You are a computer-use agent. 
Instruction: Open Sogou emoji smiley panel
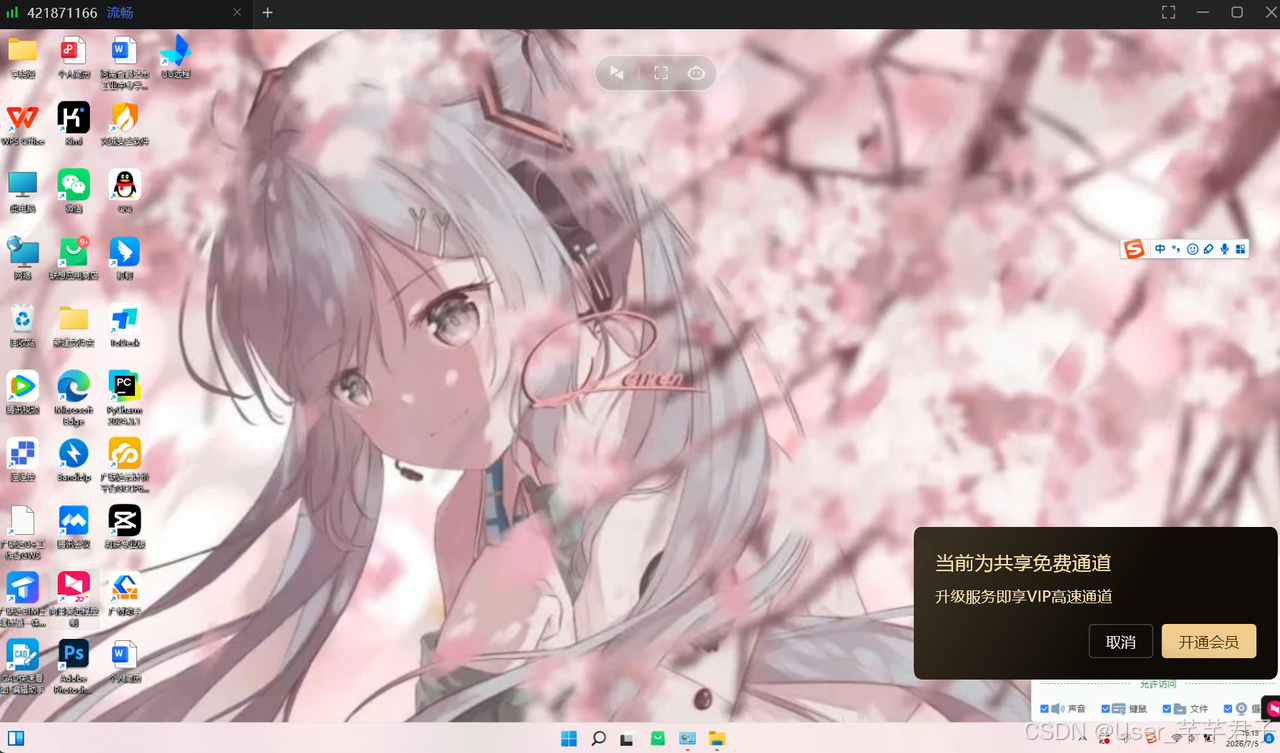(1192, 249)
